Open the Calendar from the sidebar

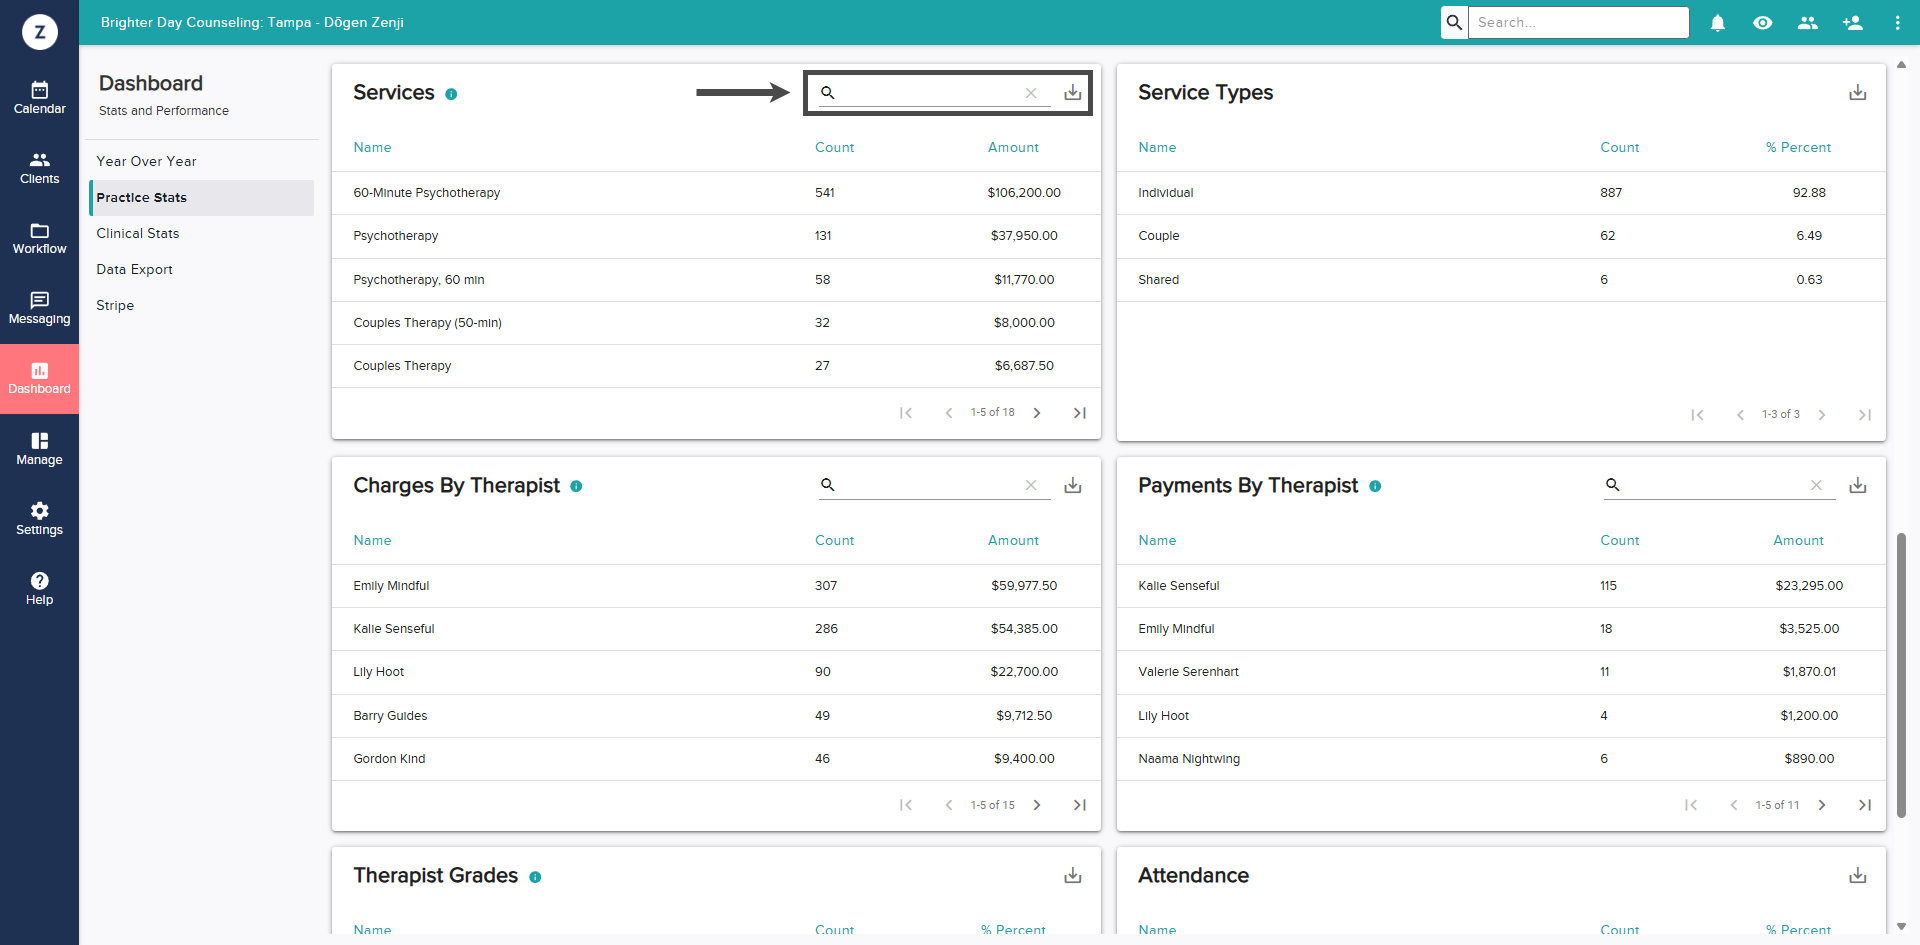click(39, 98)
